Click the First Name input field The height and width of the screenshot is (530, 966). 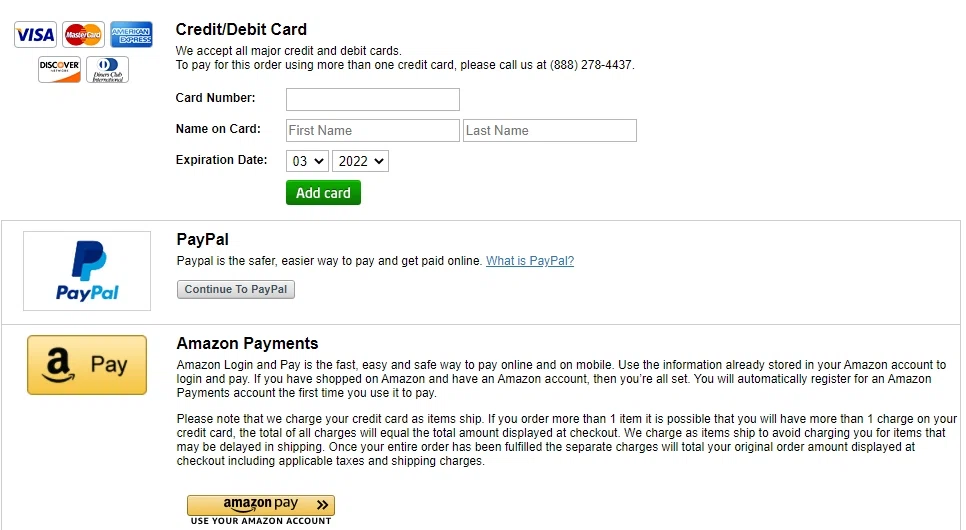tap(372, 130)
